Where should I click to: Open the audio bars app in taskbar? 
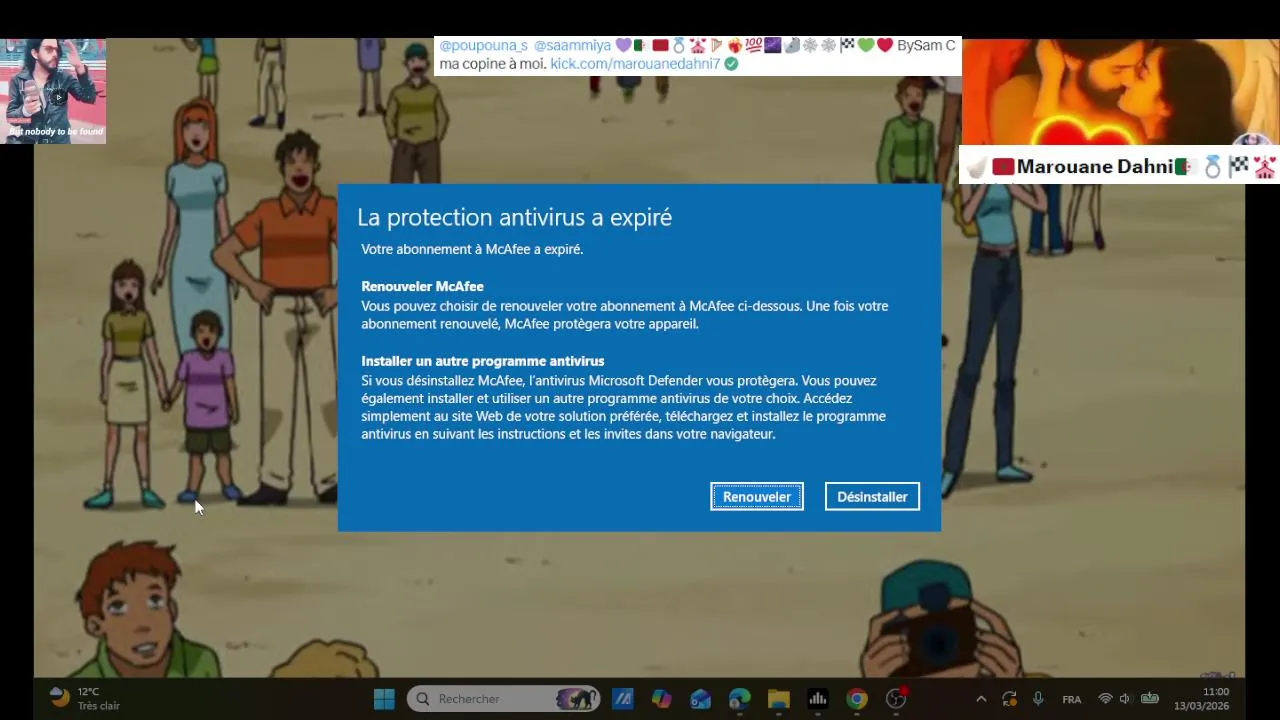click(817, 699)
